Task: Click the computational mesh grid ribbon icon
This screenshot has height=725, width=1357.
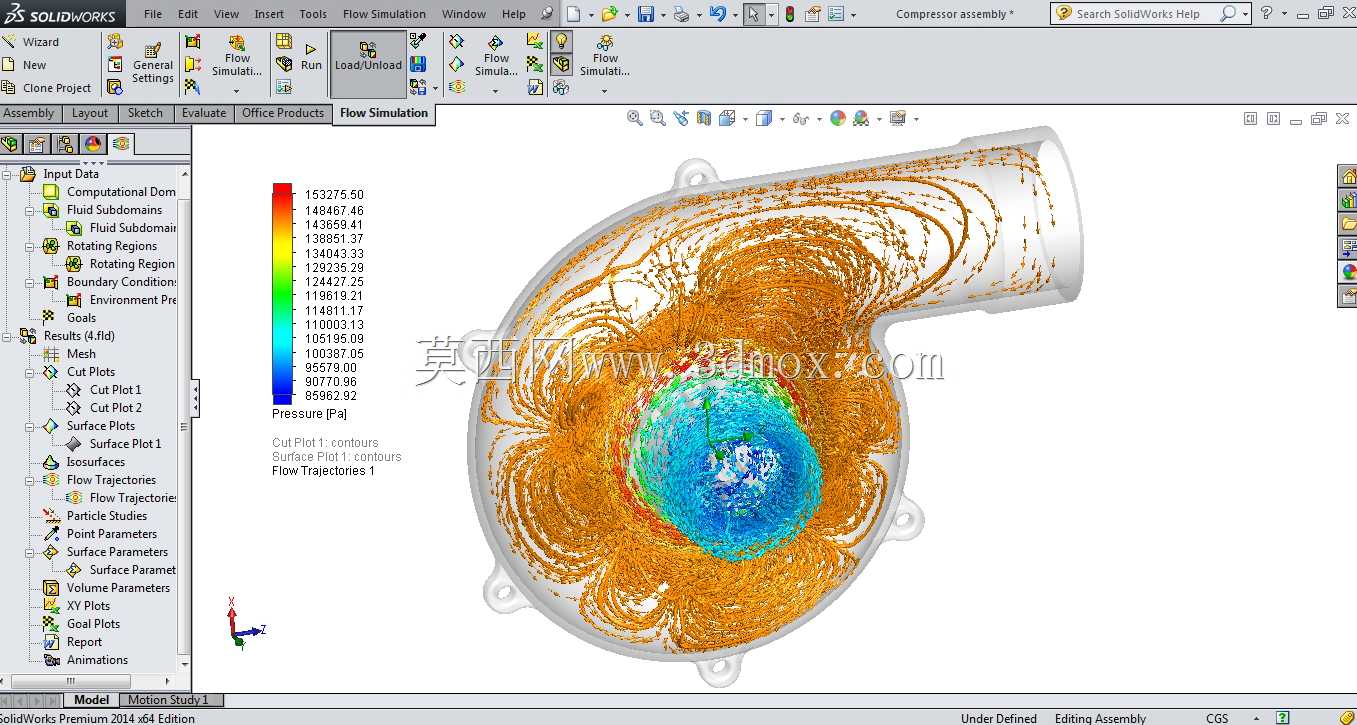Action: (x=284, y=41)
